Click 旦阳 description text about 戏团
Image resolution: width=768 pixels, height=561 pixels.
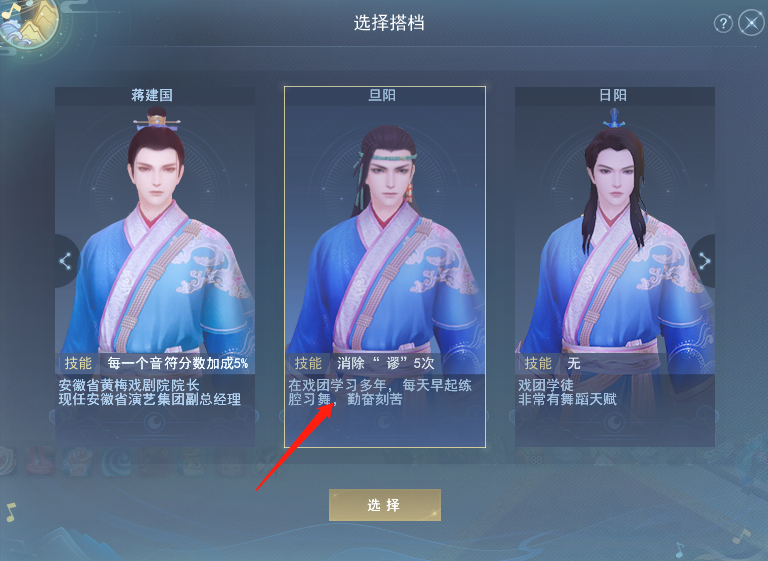tap(380, 392)
